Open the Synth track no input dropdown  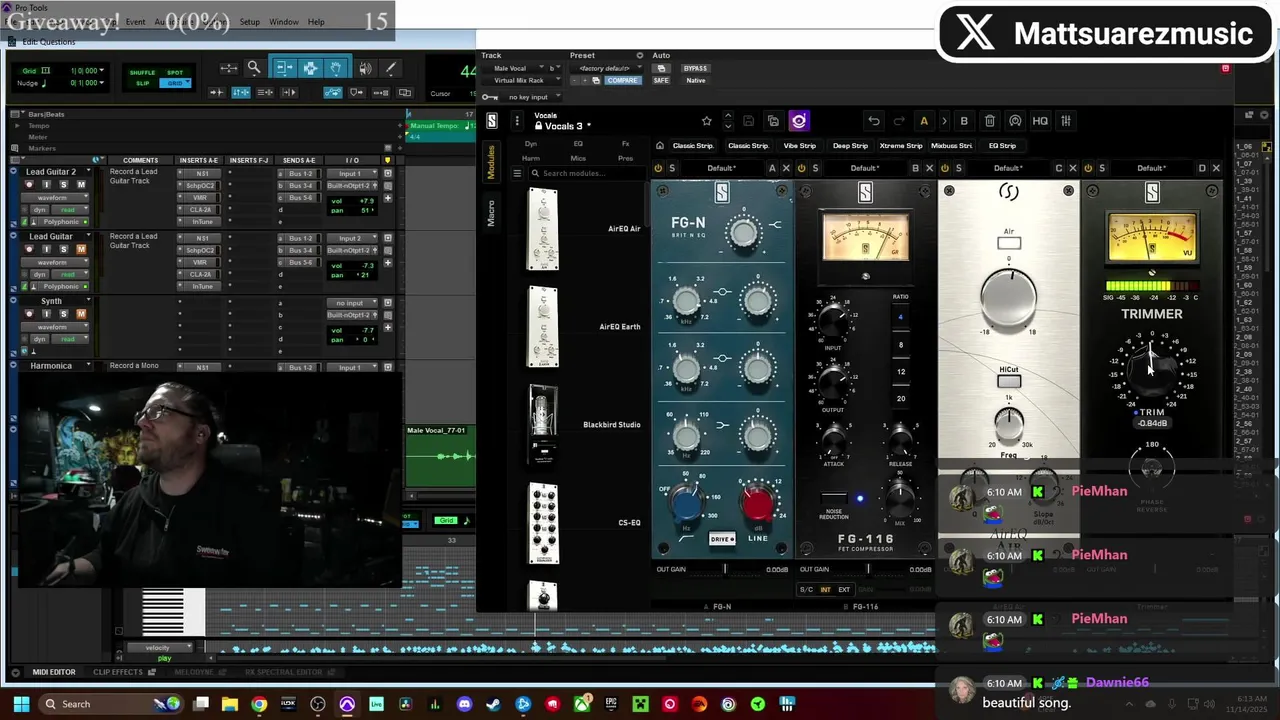tap(352, 303)
